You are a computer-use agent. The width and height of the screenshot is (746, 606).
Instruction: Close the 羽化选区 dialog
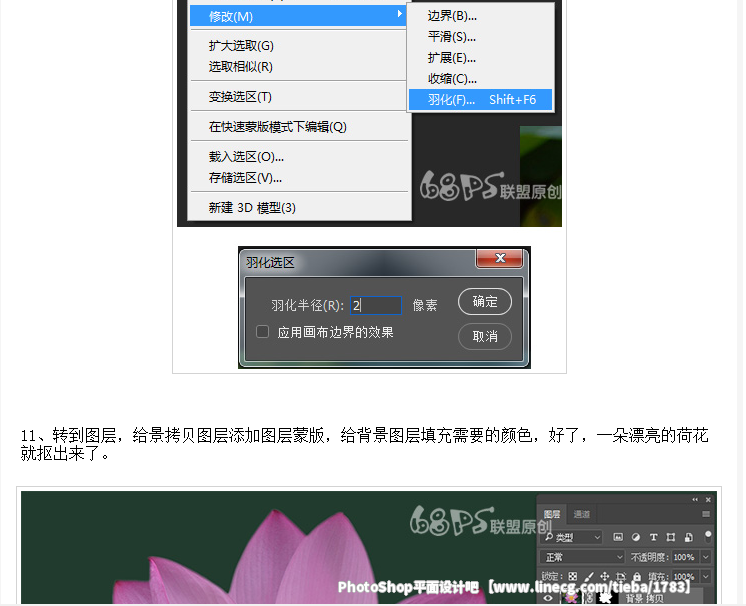point(500,258)
